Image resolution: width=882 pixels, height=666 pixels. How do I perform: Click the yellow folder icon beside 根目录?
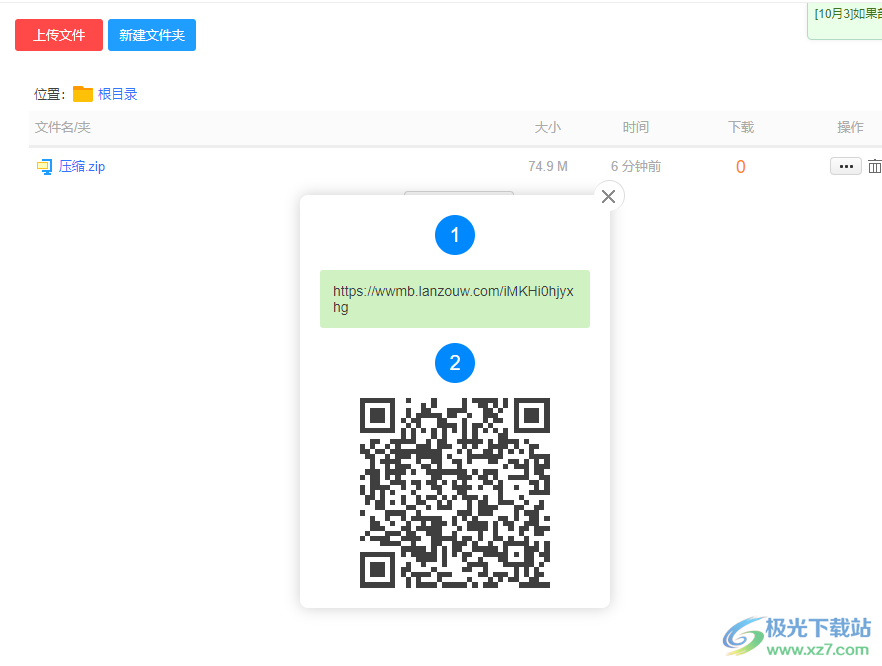tap(83, 94)
